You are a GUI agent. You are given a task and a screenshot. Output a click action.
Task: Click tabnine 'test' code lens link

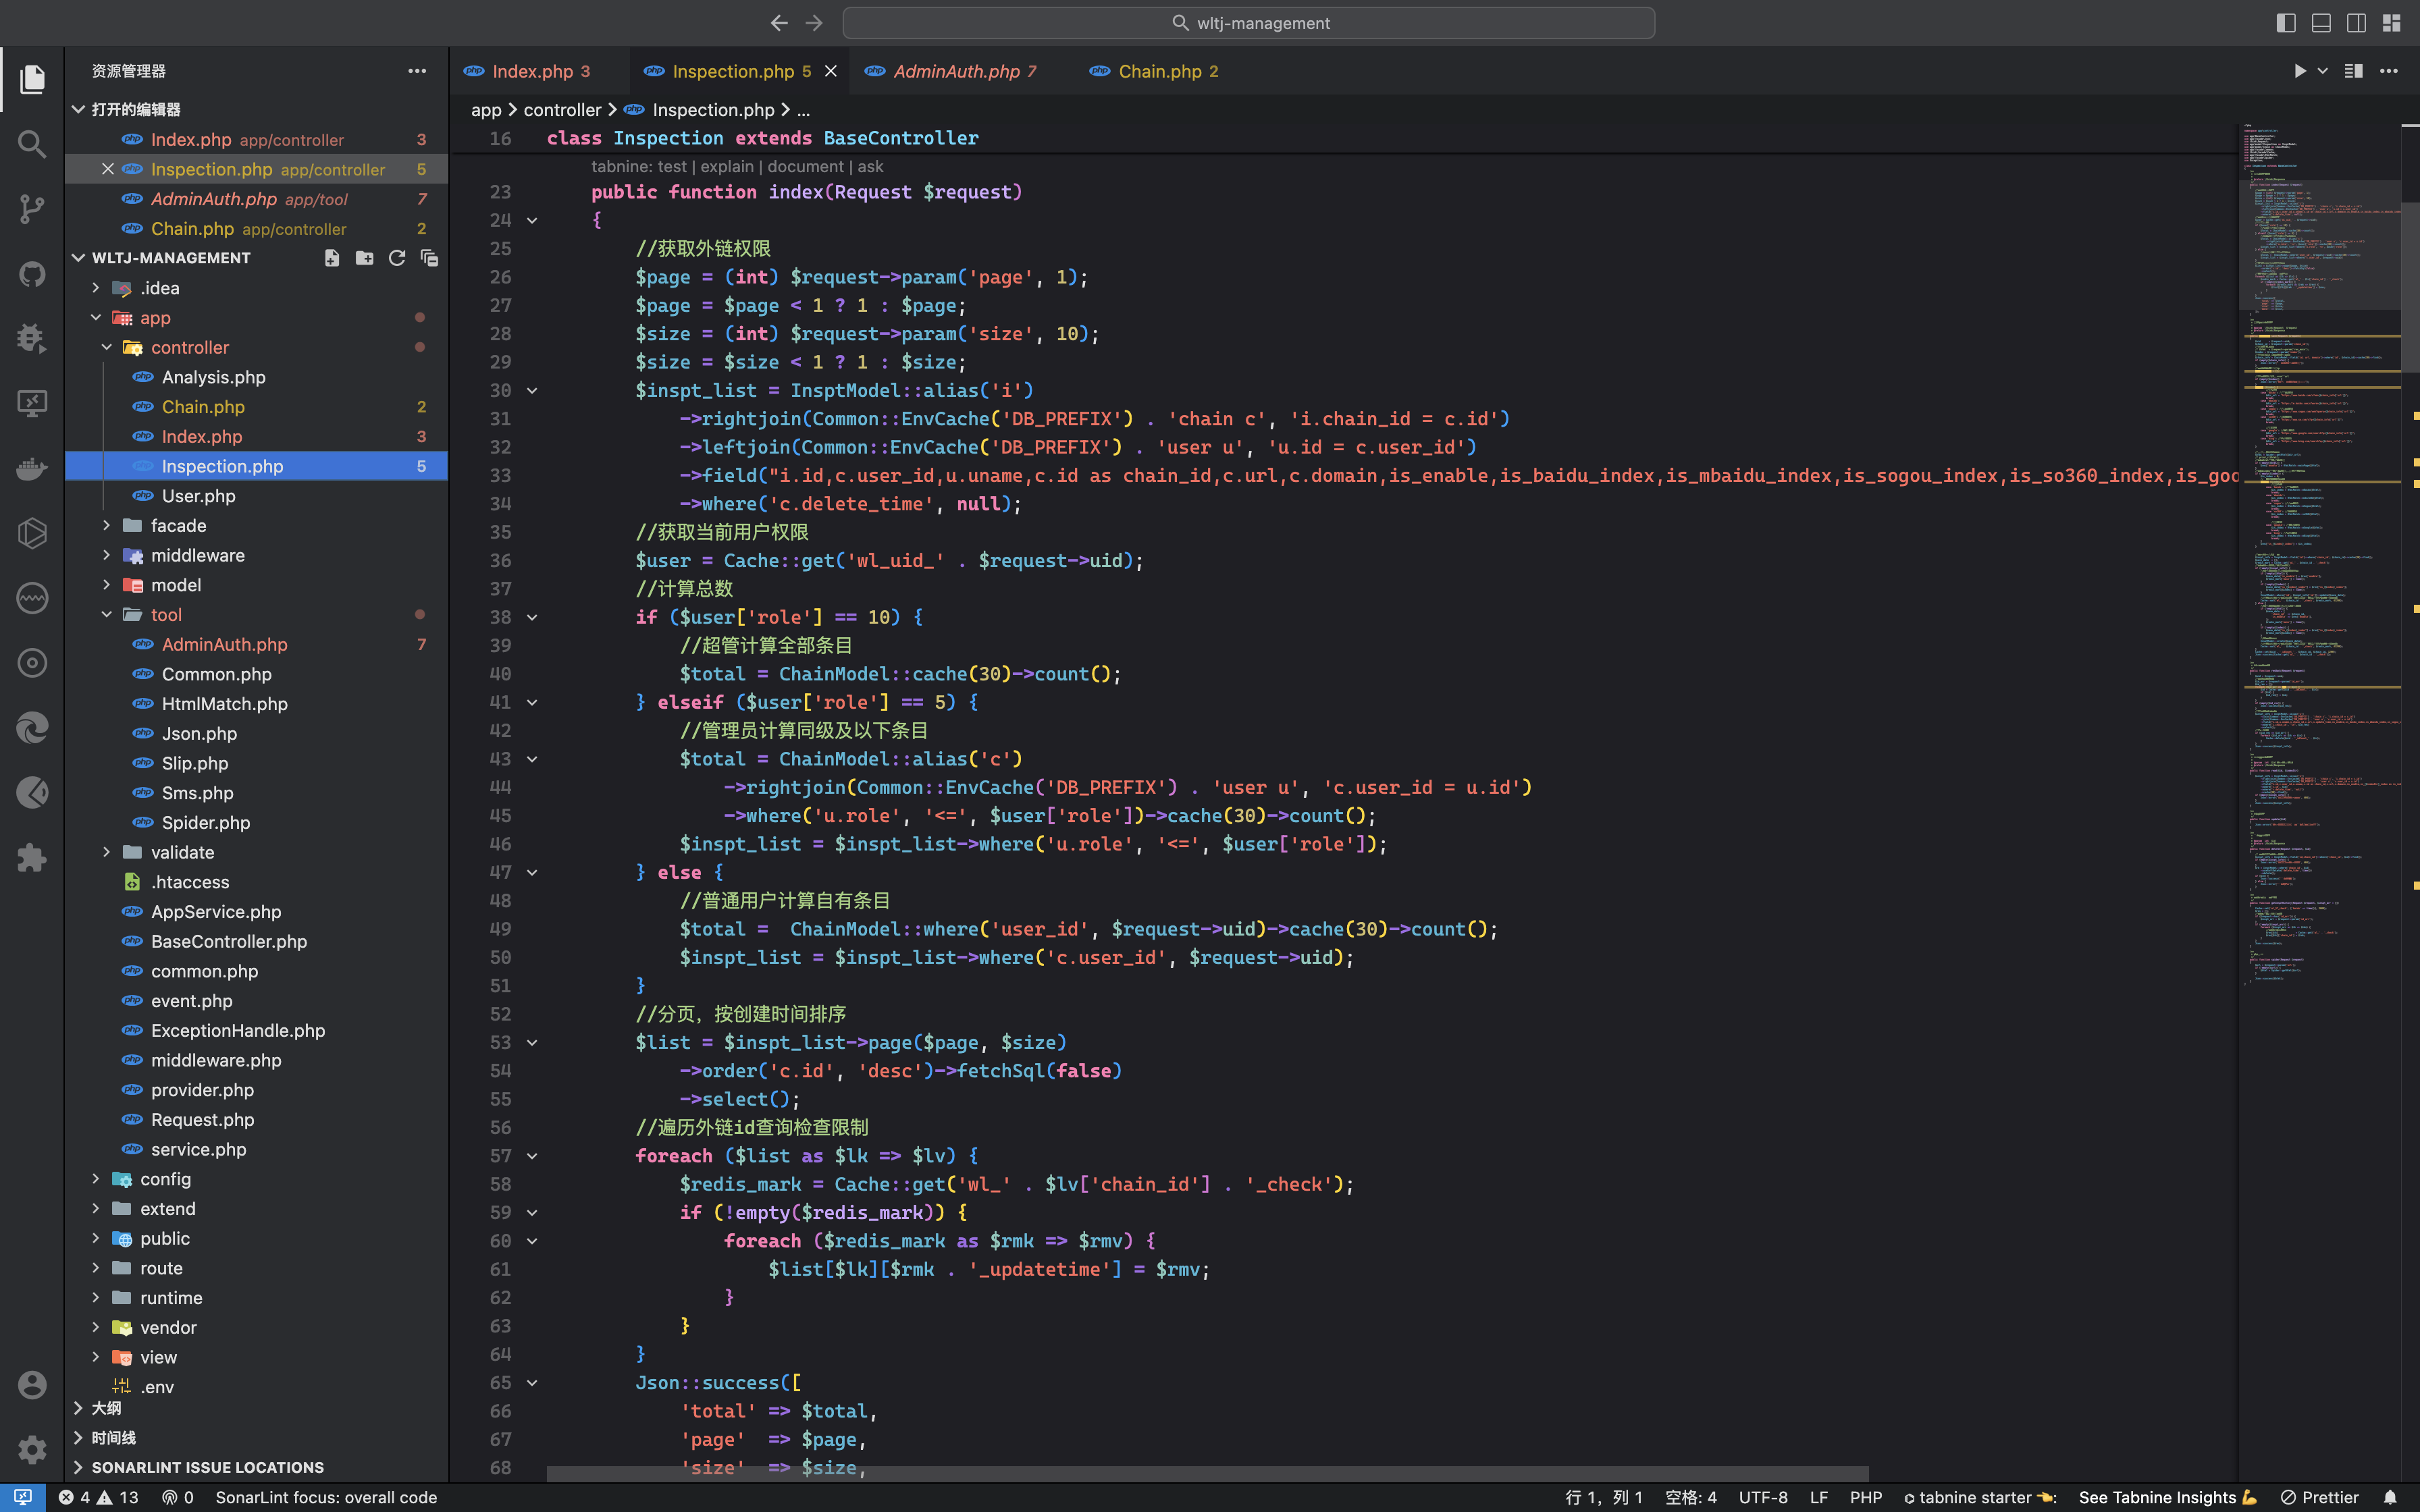[672, 167]
